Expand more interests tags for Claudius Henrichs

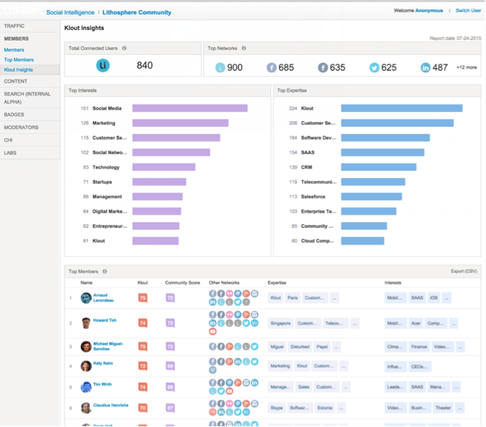460,408
